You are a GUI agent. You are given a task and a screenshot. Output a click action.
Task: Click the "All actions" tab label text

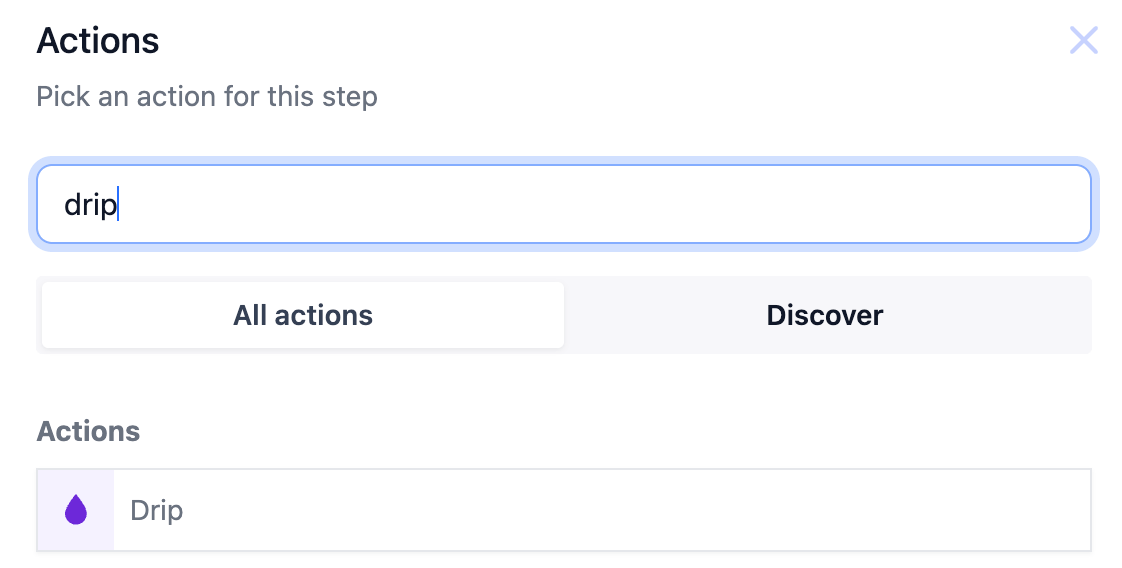click(x=303, y=316)
